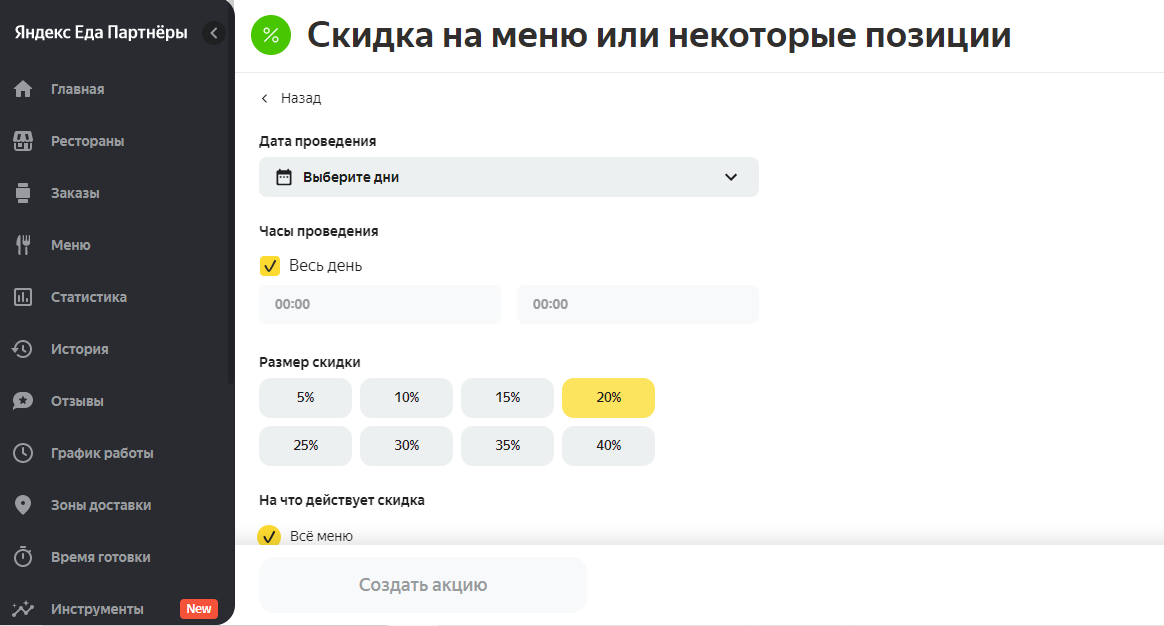Collapse the sidebar with the chevron
This screenshot has height=626, width=1164.
click(214, 33)
